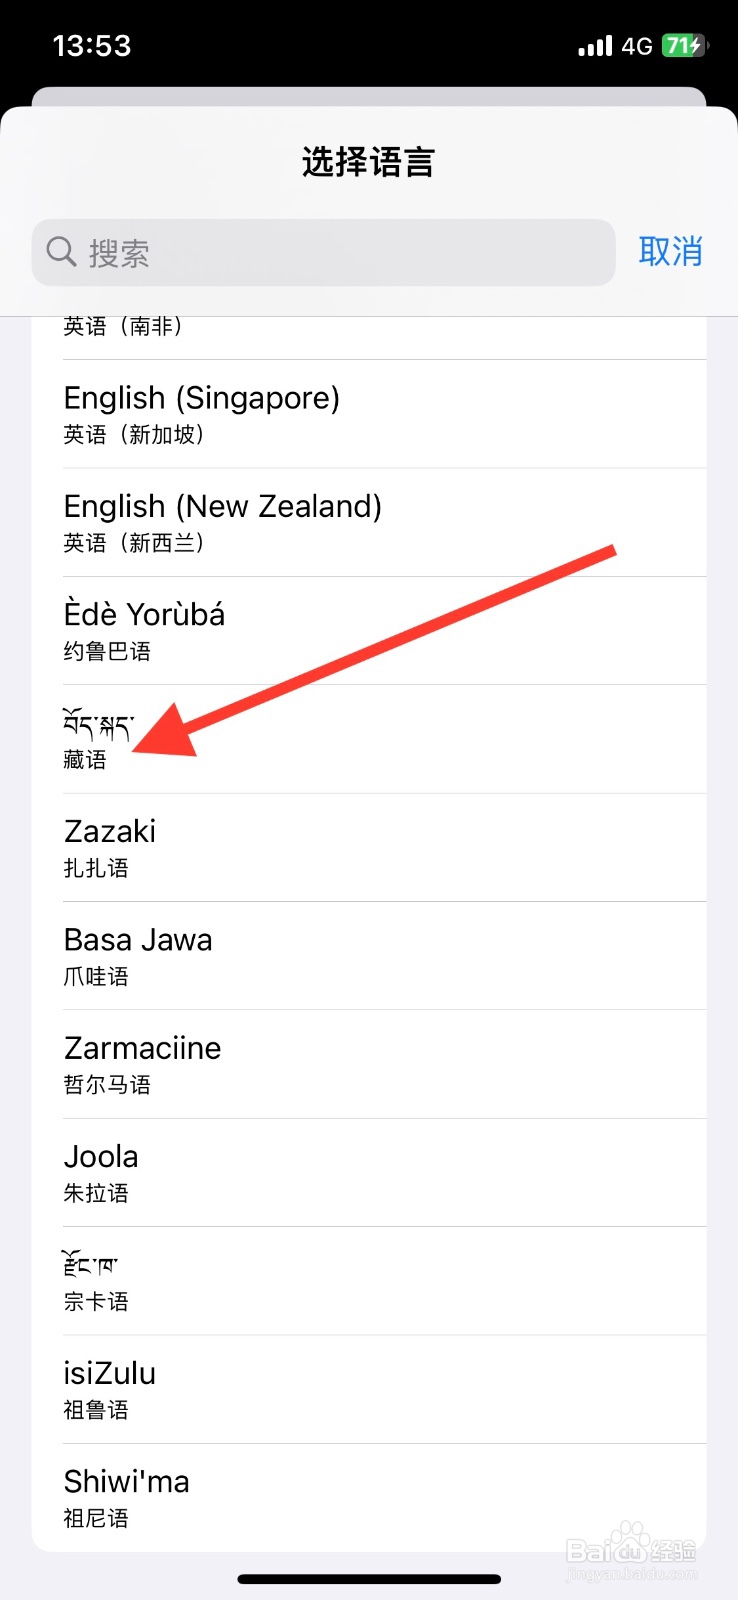Choose English (New Zealand) language

tap(369, 523)
